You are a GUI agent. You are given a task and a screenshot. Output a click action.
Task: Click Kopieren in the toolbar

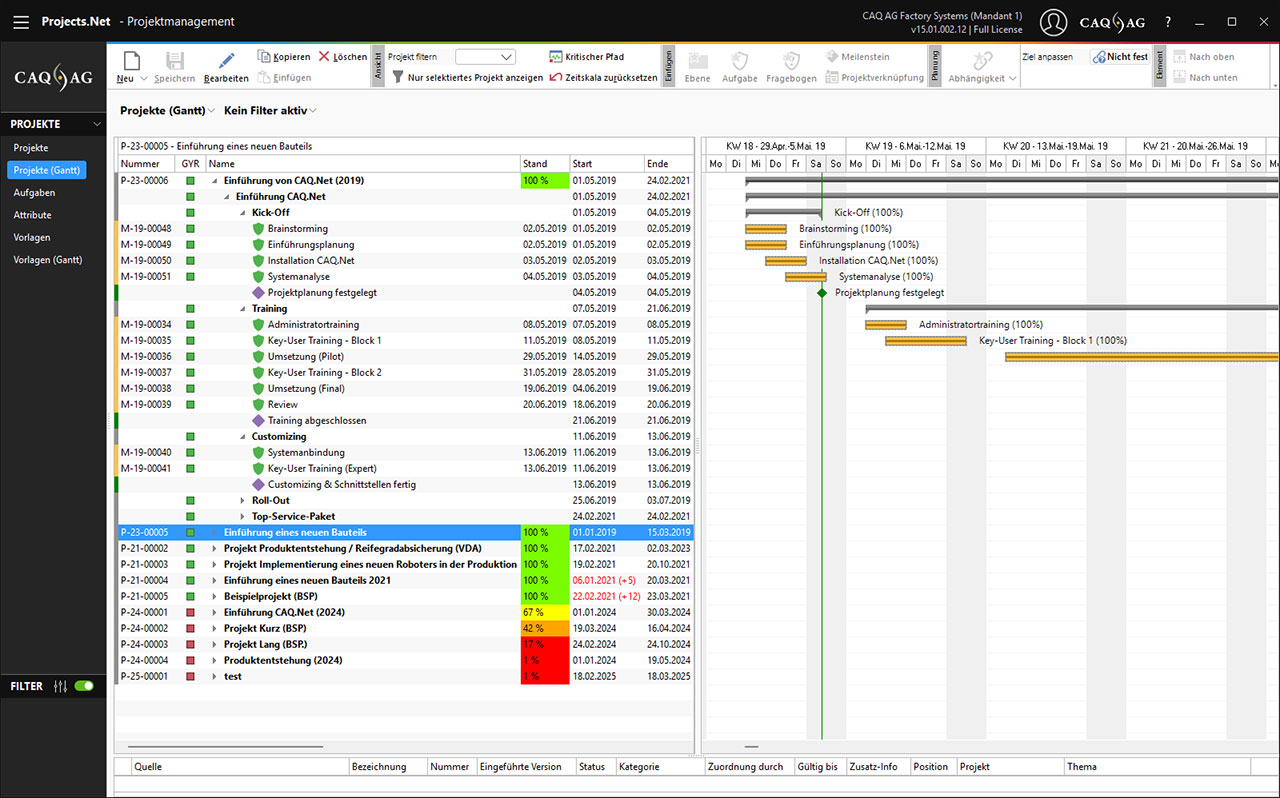284,57
